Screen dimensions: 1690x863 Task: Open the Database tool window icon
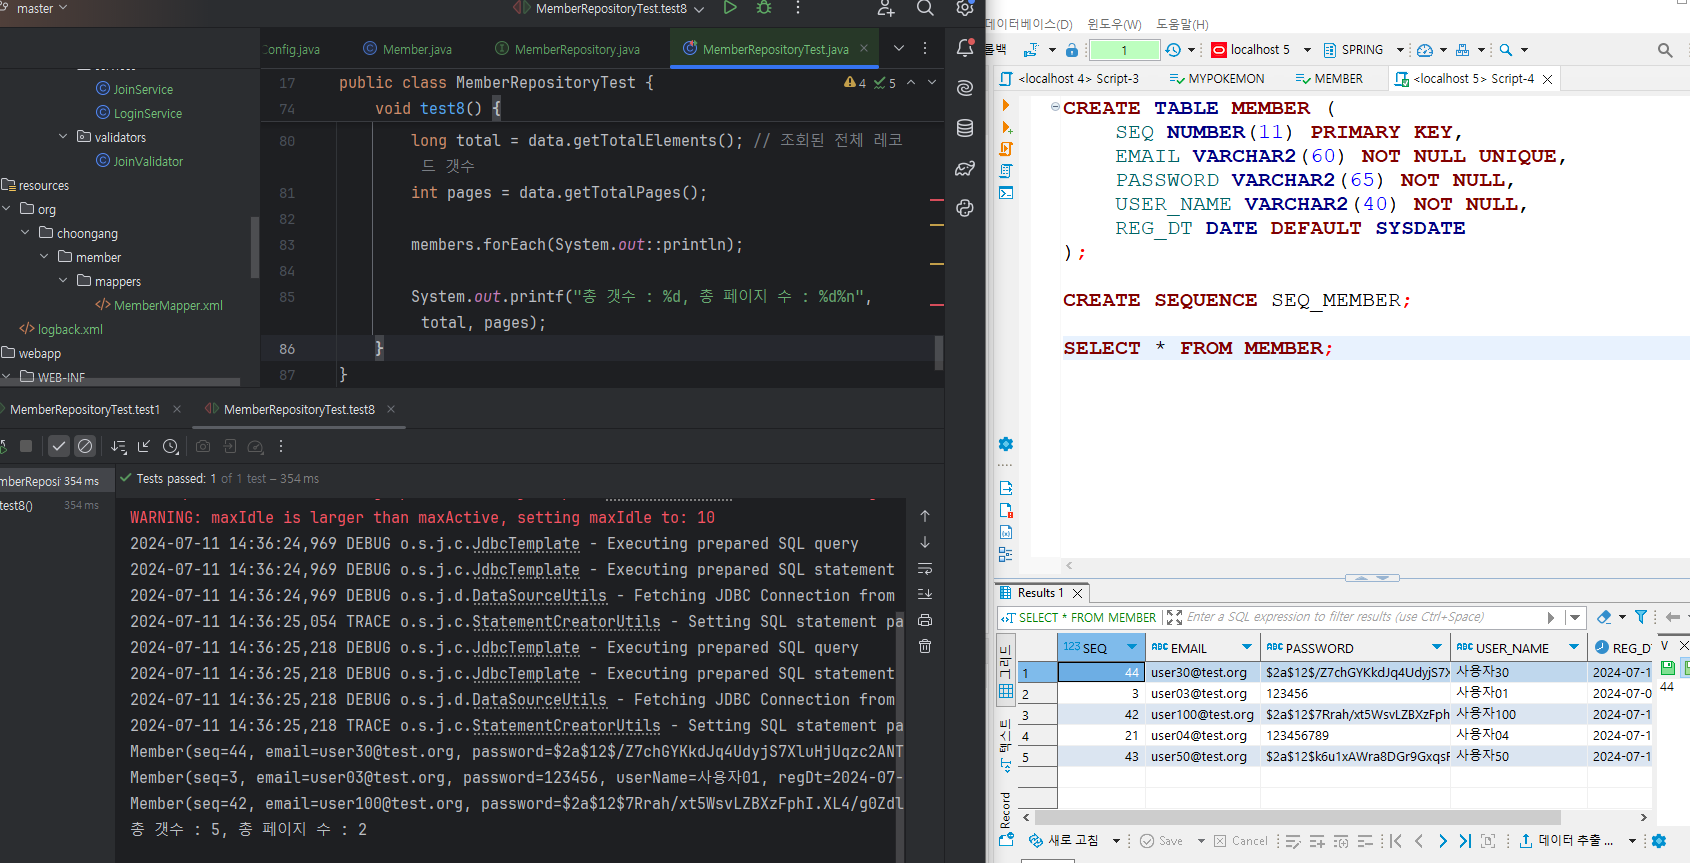965,128
